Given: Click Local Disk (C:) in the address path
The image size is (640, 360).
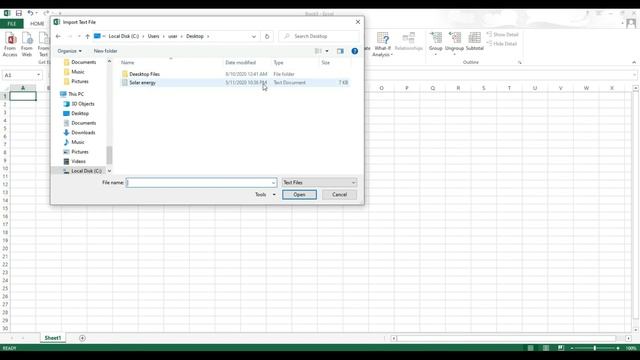Looking at the screenshot, I should pos(124,36).
